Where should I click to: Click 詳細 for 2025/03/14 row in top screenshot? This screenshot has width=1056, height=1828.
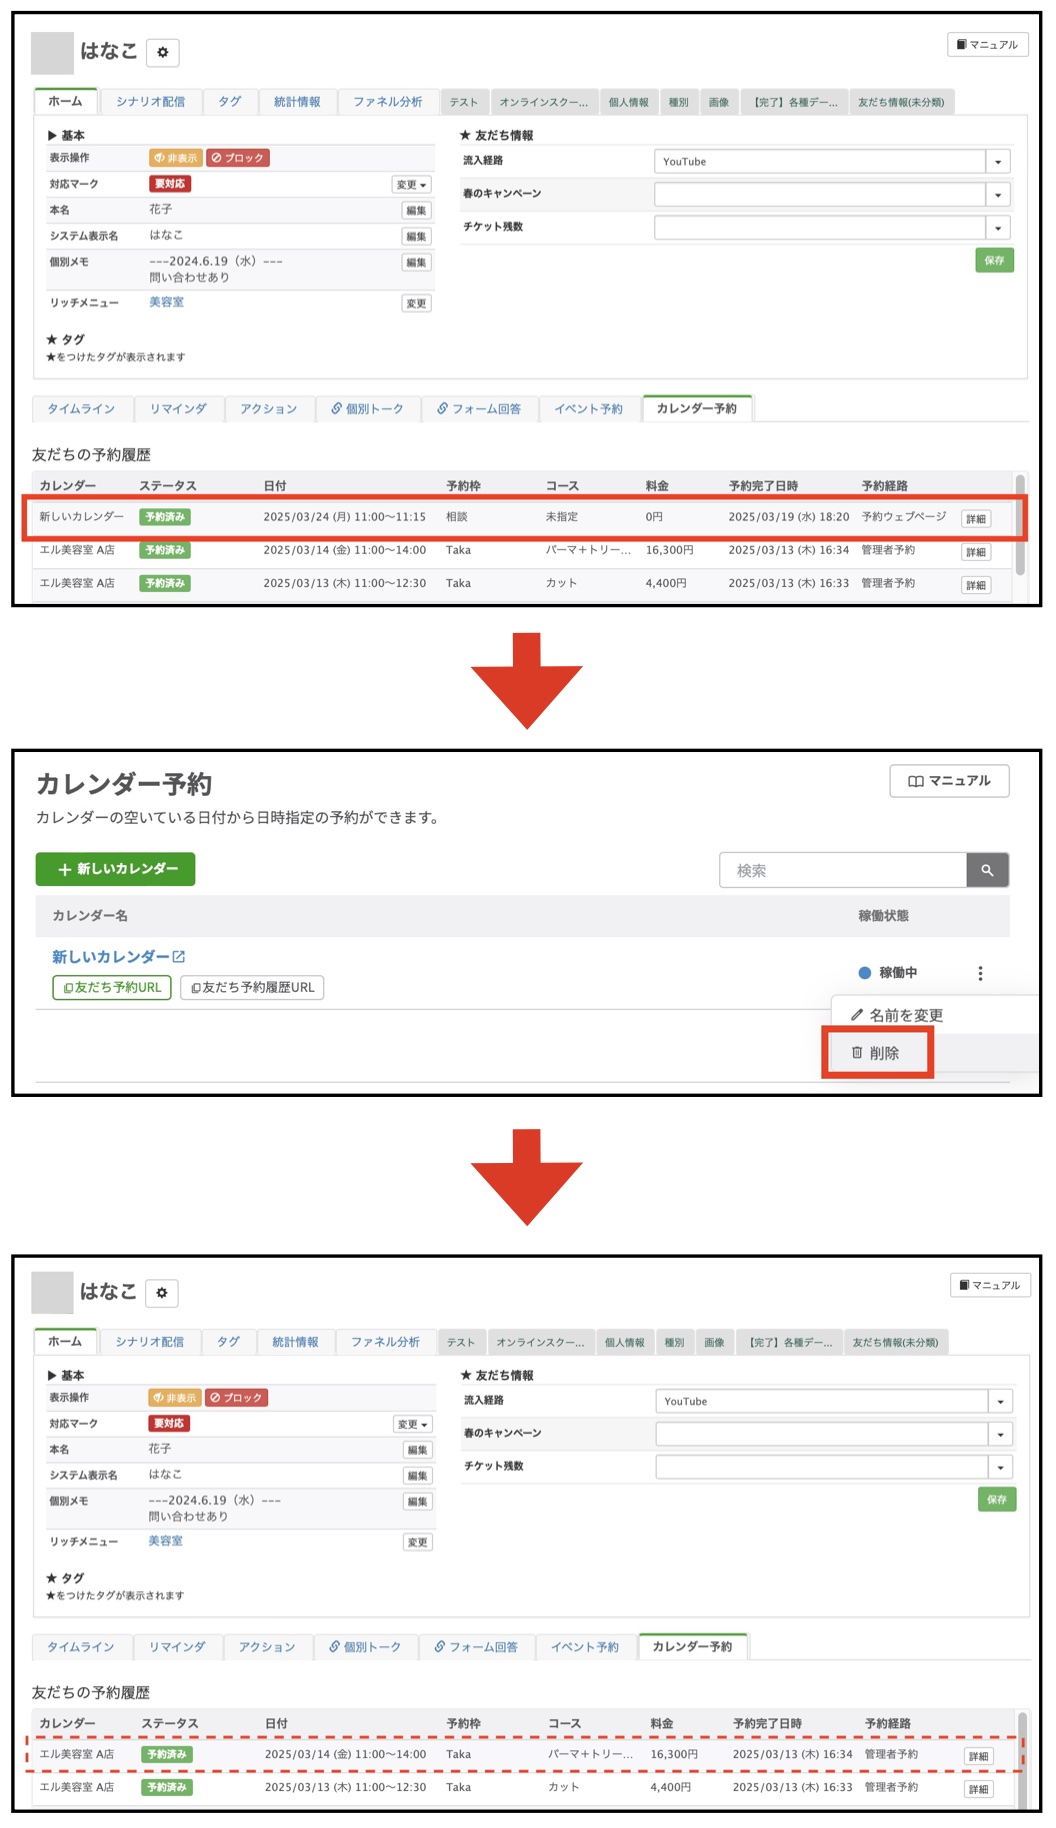(976, 552)
